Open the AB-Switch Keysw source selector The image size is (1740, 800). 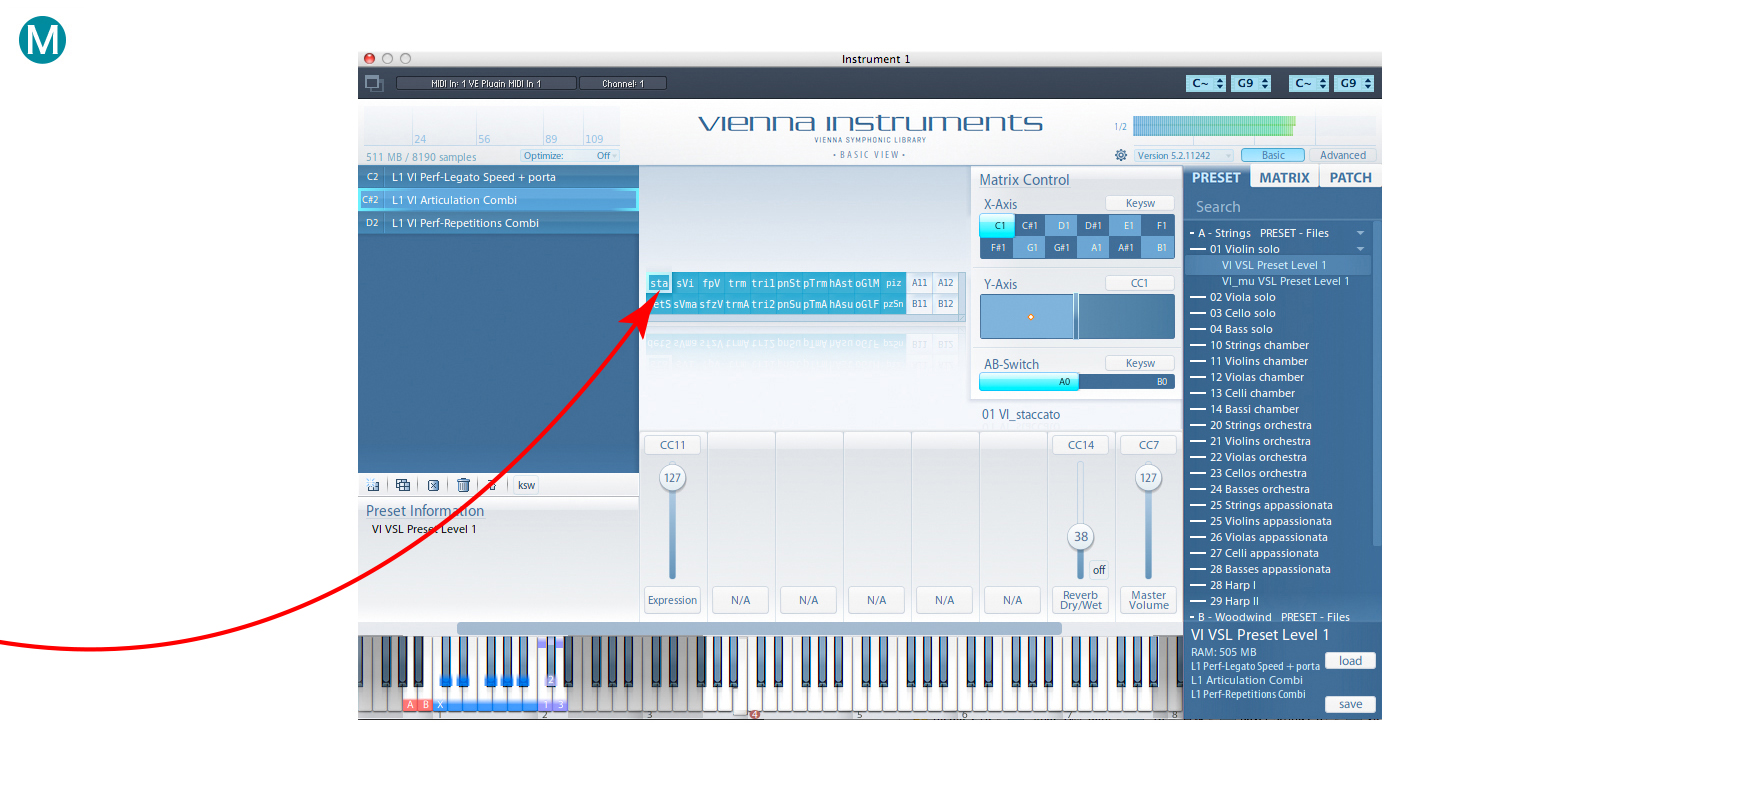point(1140,363)
